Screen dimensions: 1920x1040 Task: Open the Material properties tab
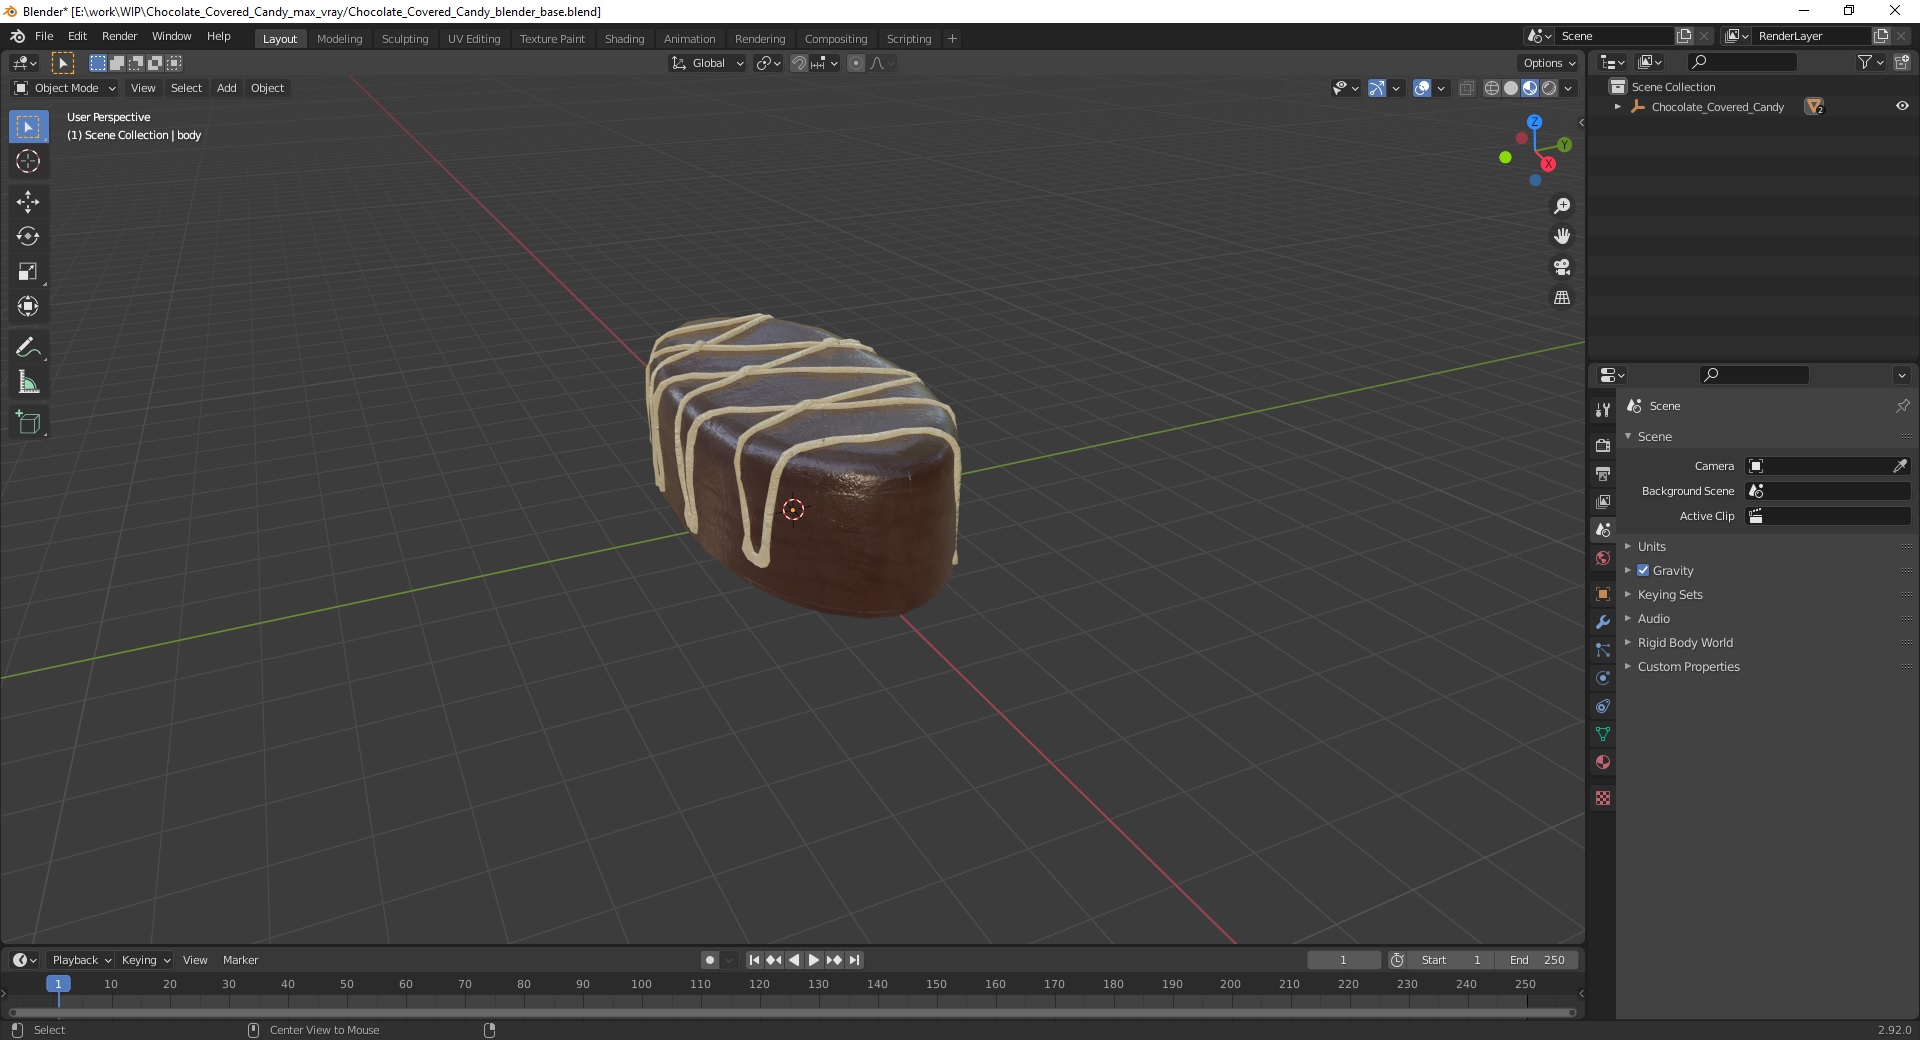[1603, 762]
